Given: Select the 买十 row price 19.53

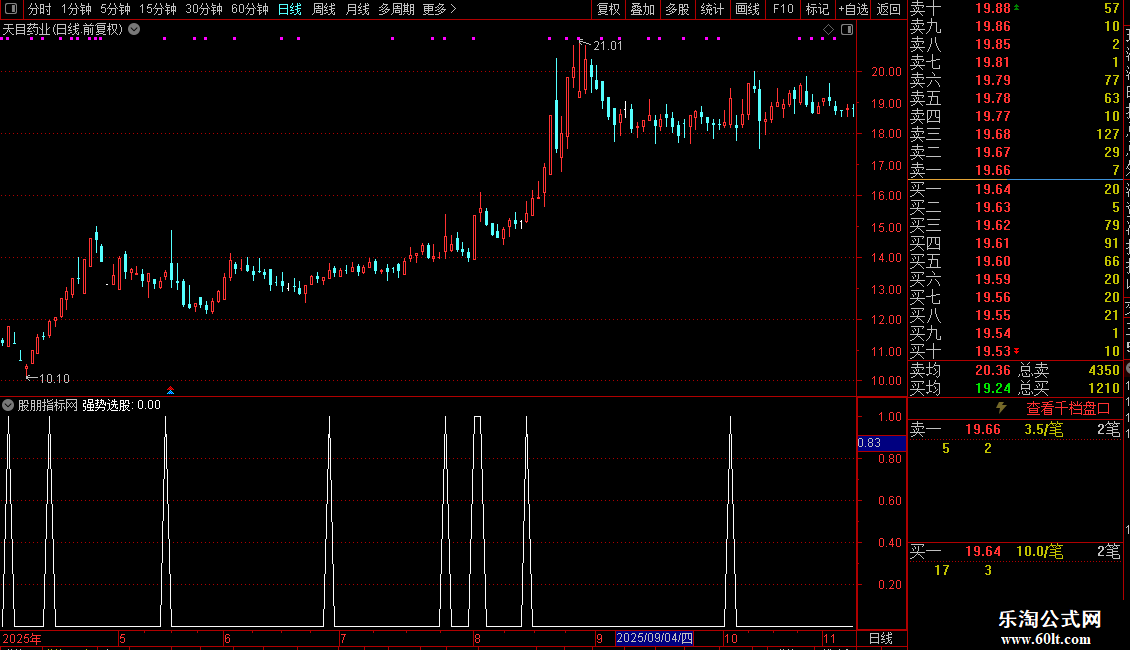Looking at the screenshot, I should point(992,351).
